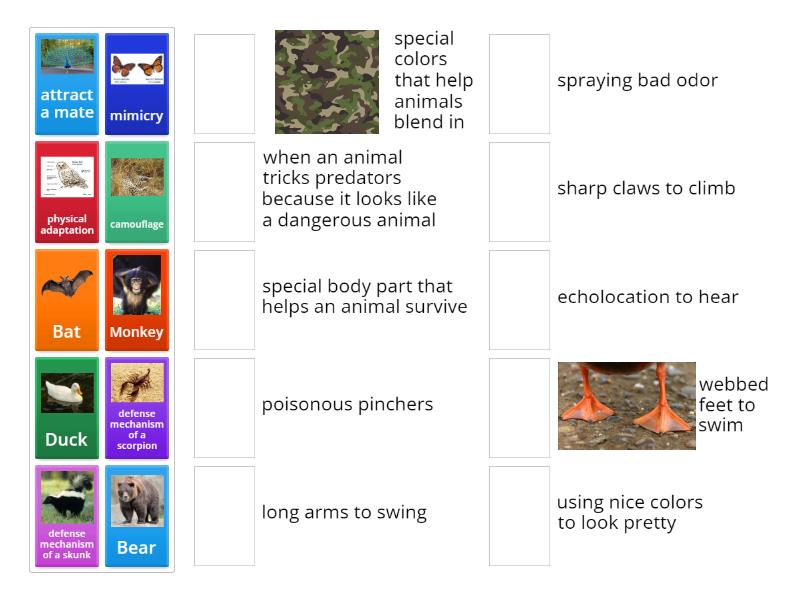The width and height of the screenshot is (800, 600).
Task: Select the Bear card
Action: 136,514
